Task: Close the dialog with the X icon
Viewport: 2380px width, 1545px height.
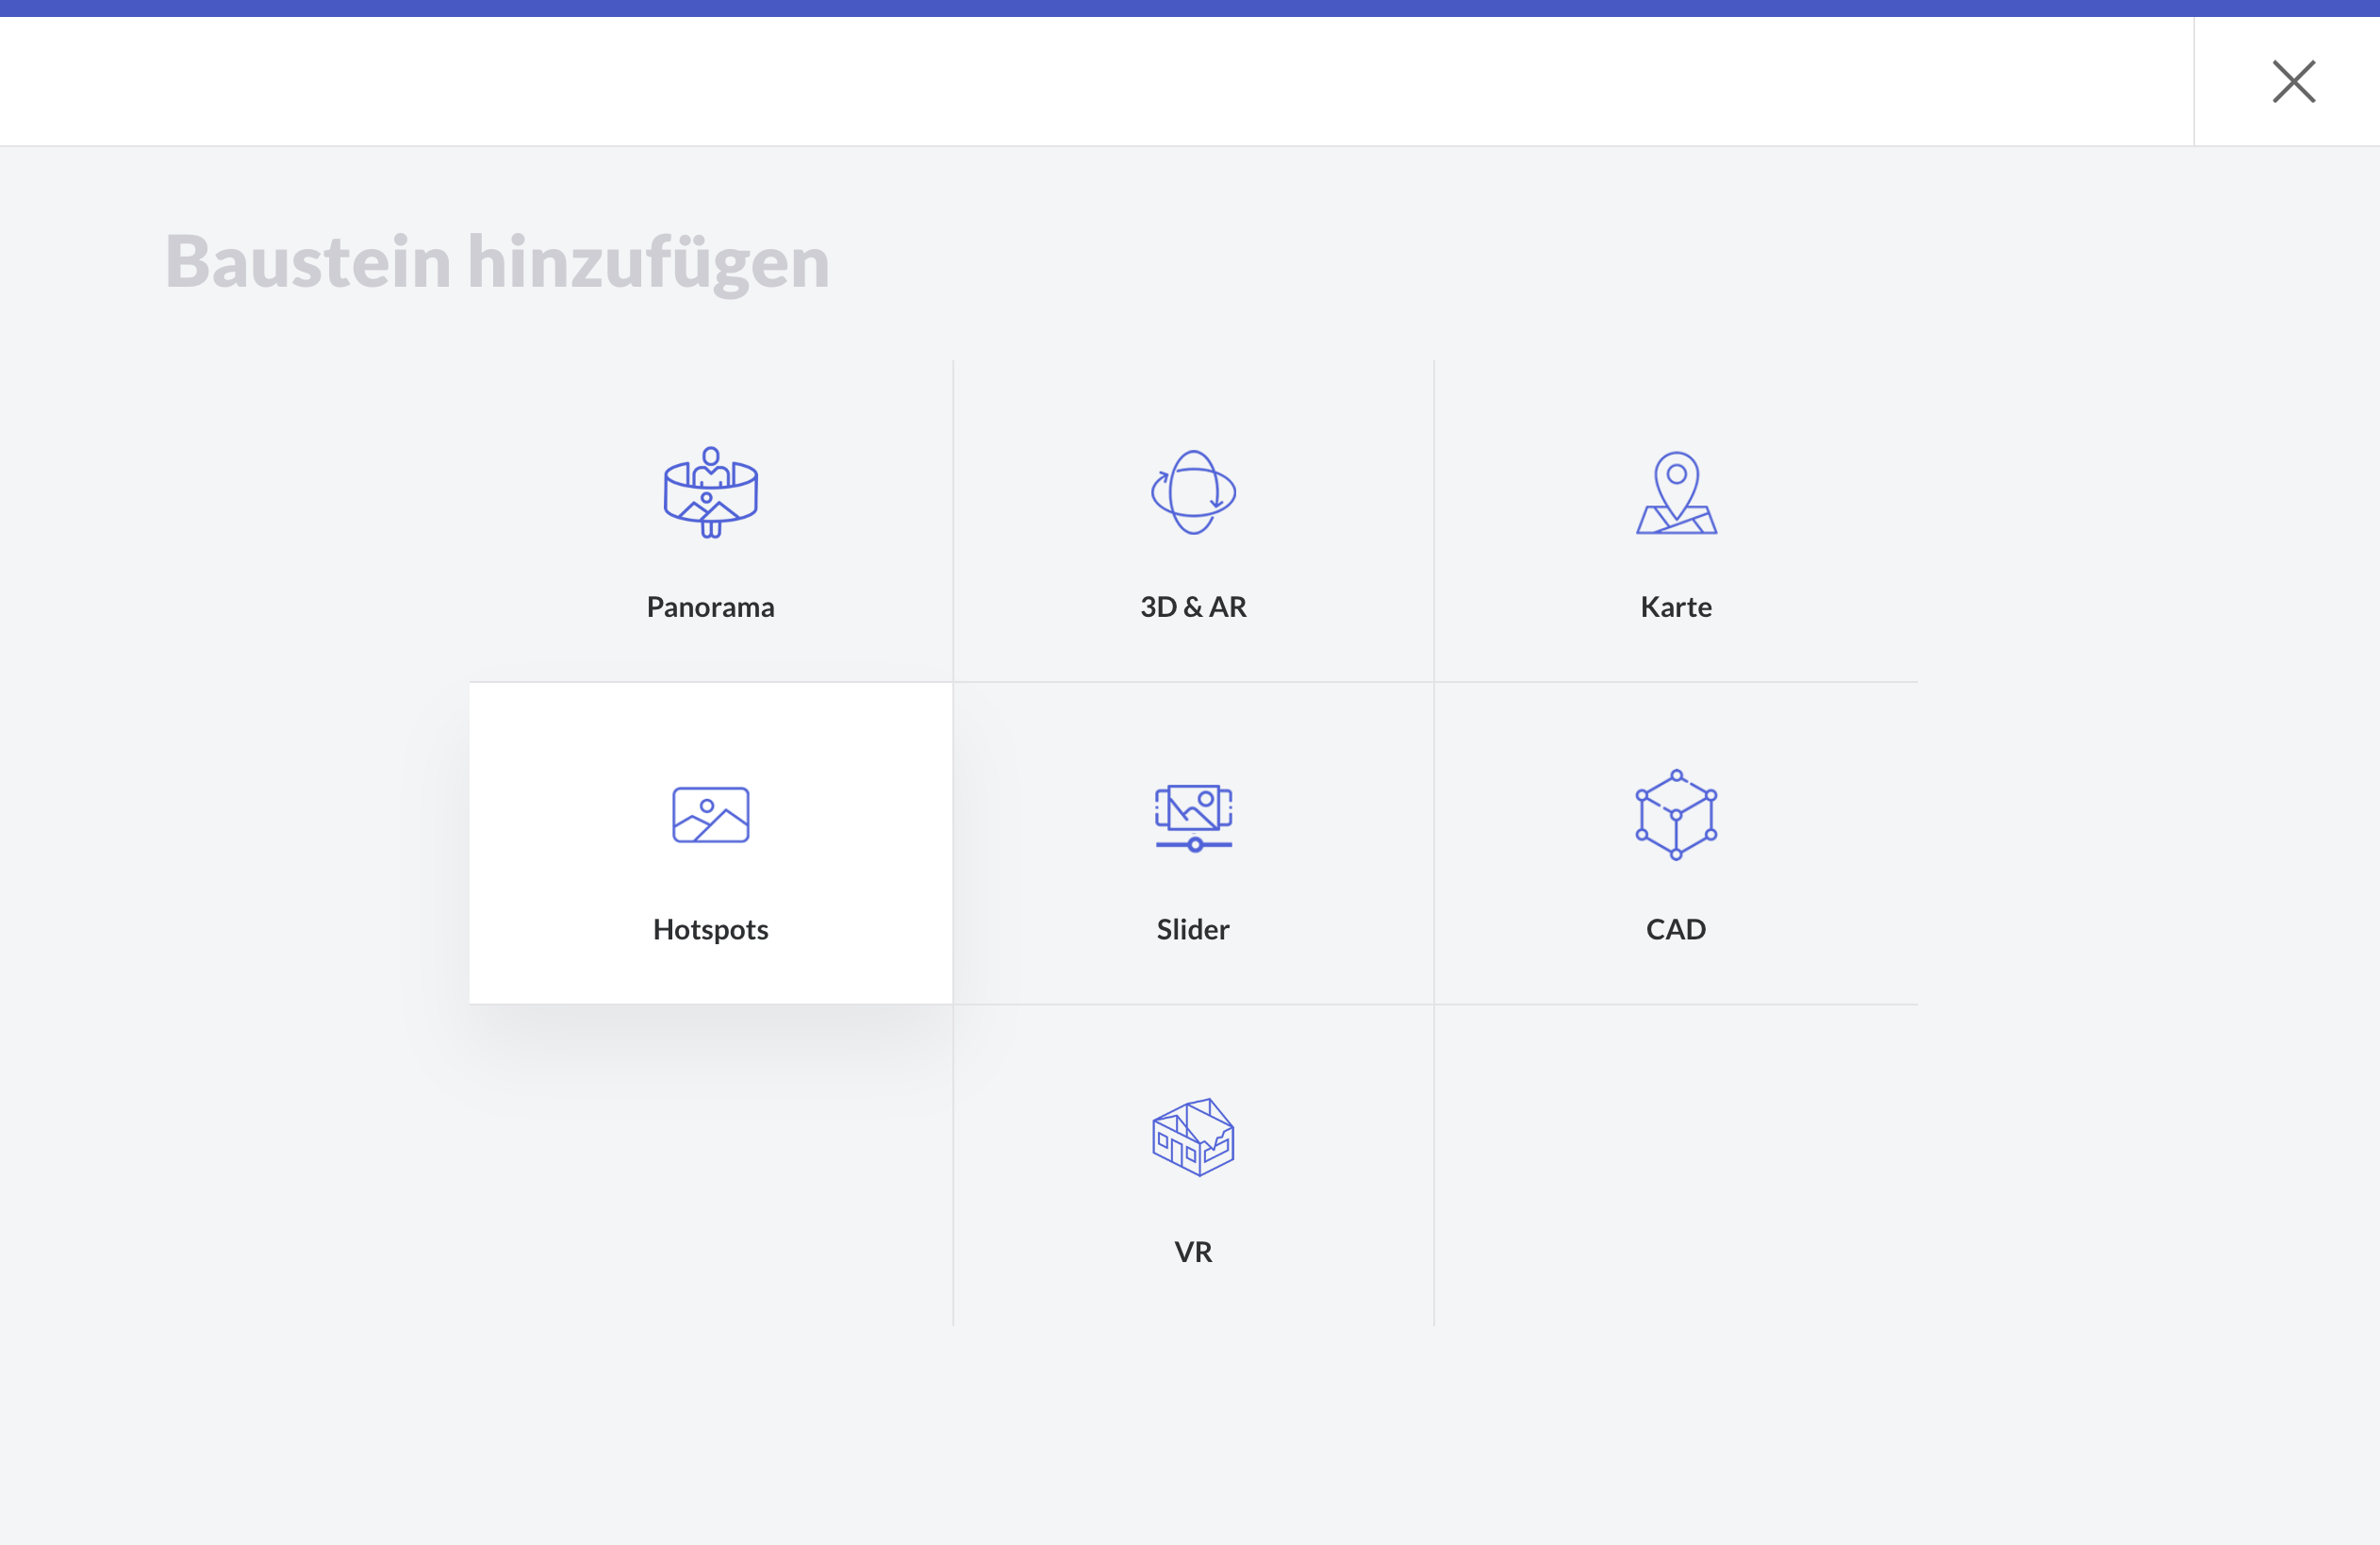Action: click(x=2293, y=81)
